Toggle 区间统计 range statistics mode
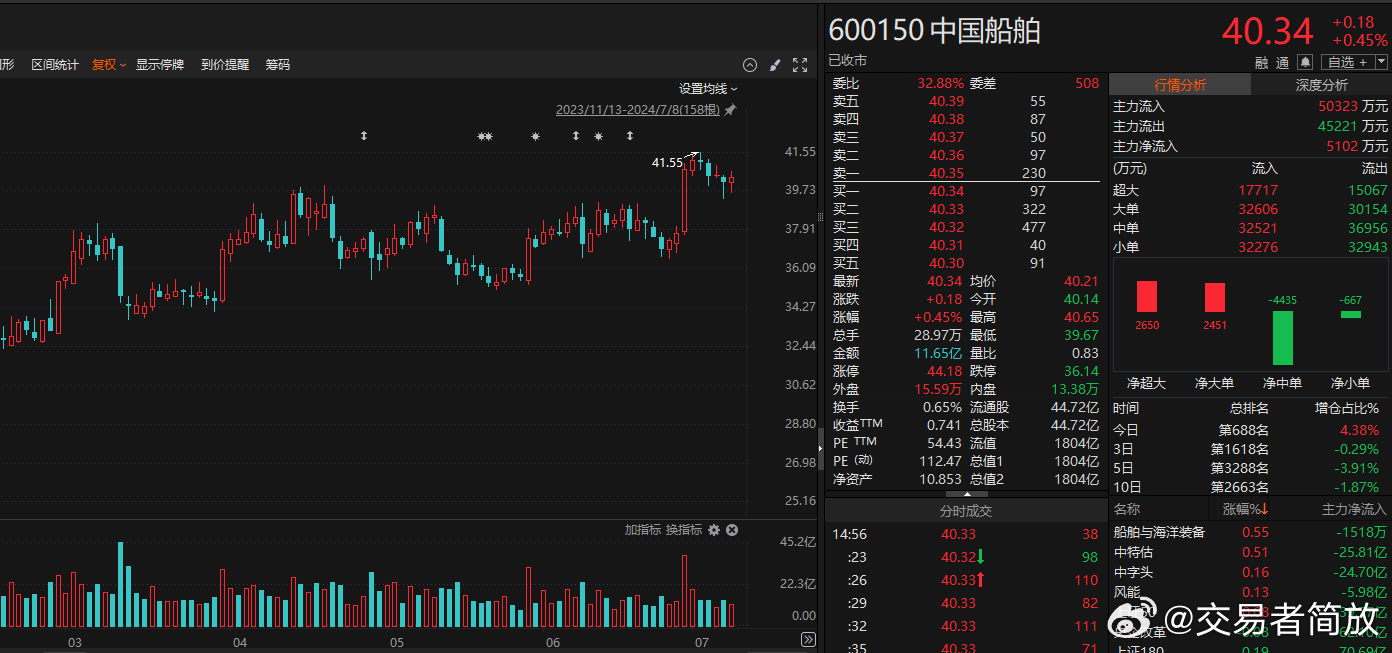Viewport: 1392px width, 653px height. (x=55, y=65)
